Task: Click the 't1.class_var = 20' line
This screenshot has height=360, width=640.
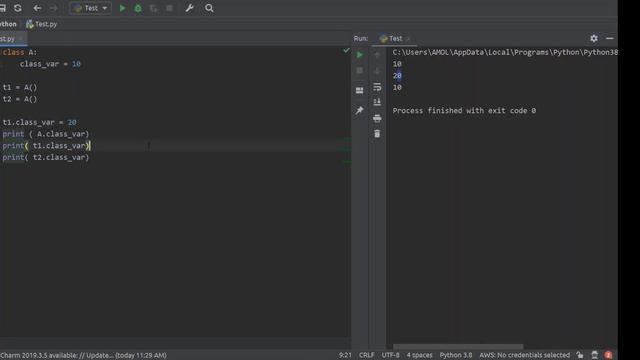Action: point(39,122)
